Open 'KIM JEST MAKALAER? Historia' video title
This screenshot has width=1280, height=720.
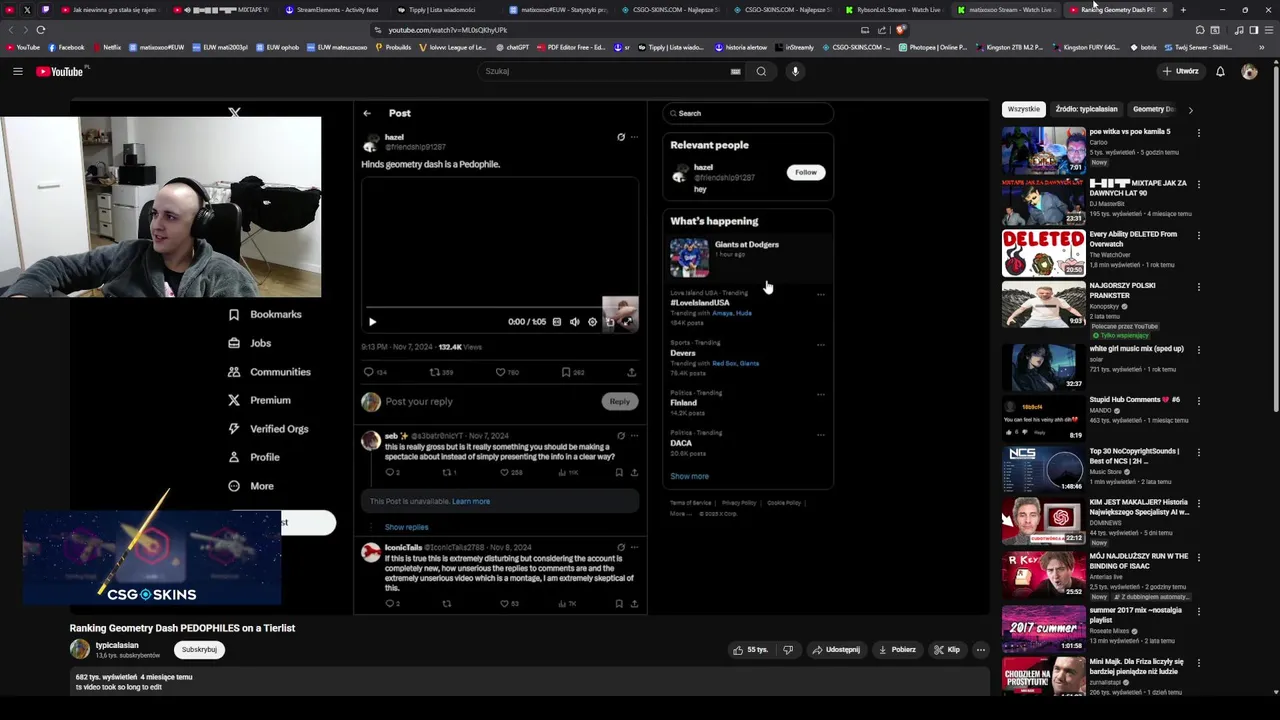[1139, 507]
